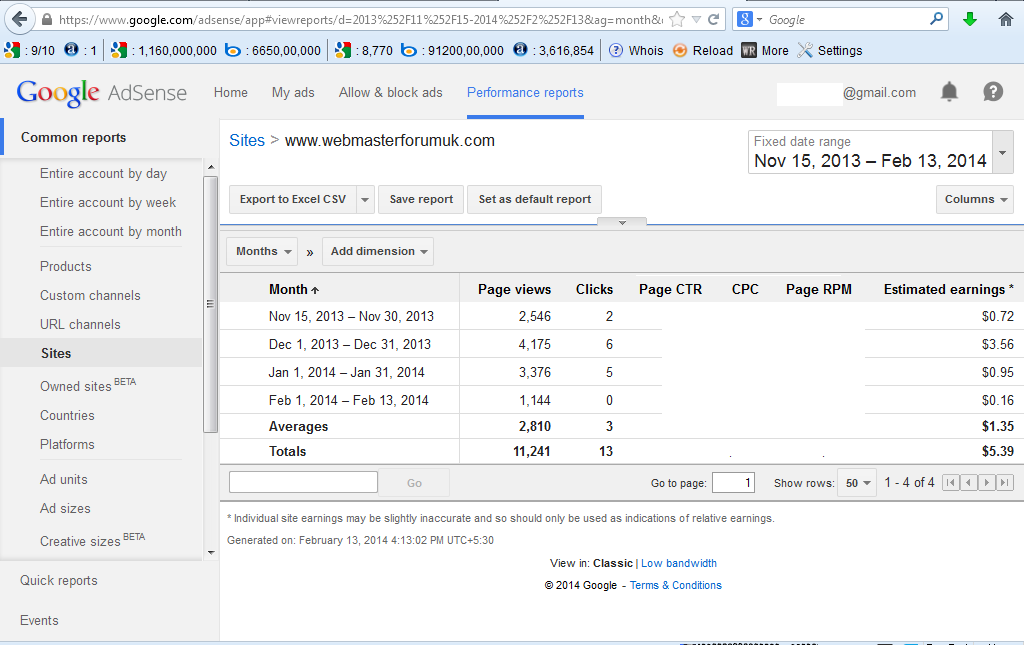The width and height of the screenshot is (1024, 645).
Task: Open URL channels report
Action: point(80,324)
